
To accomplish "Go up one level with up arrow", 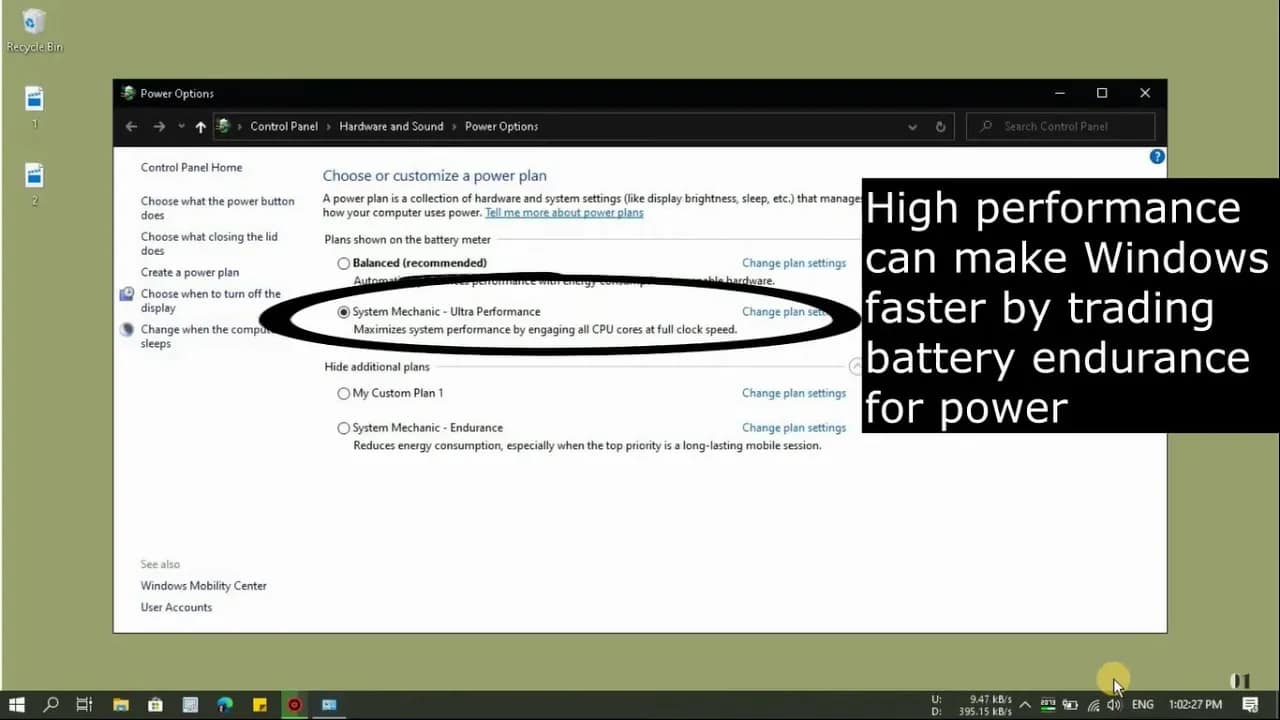I will pos(201,127).
